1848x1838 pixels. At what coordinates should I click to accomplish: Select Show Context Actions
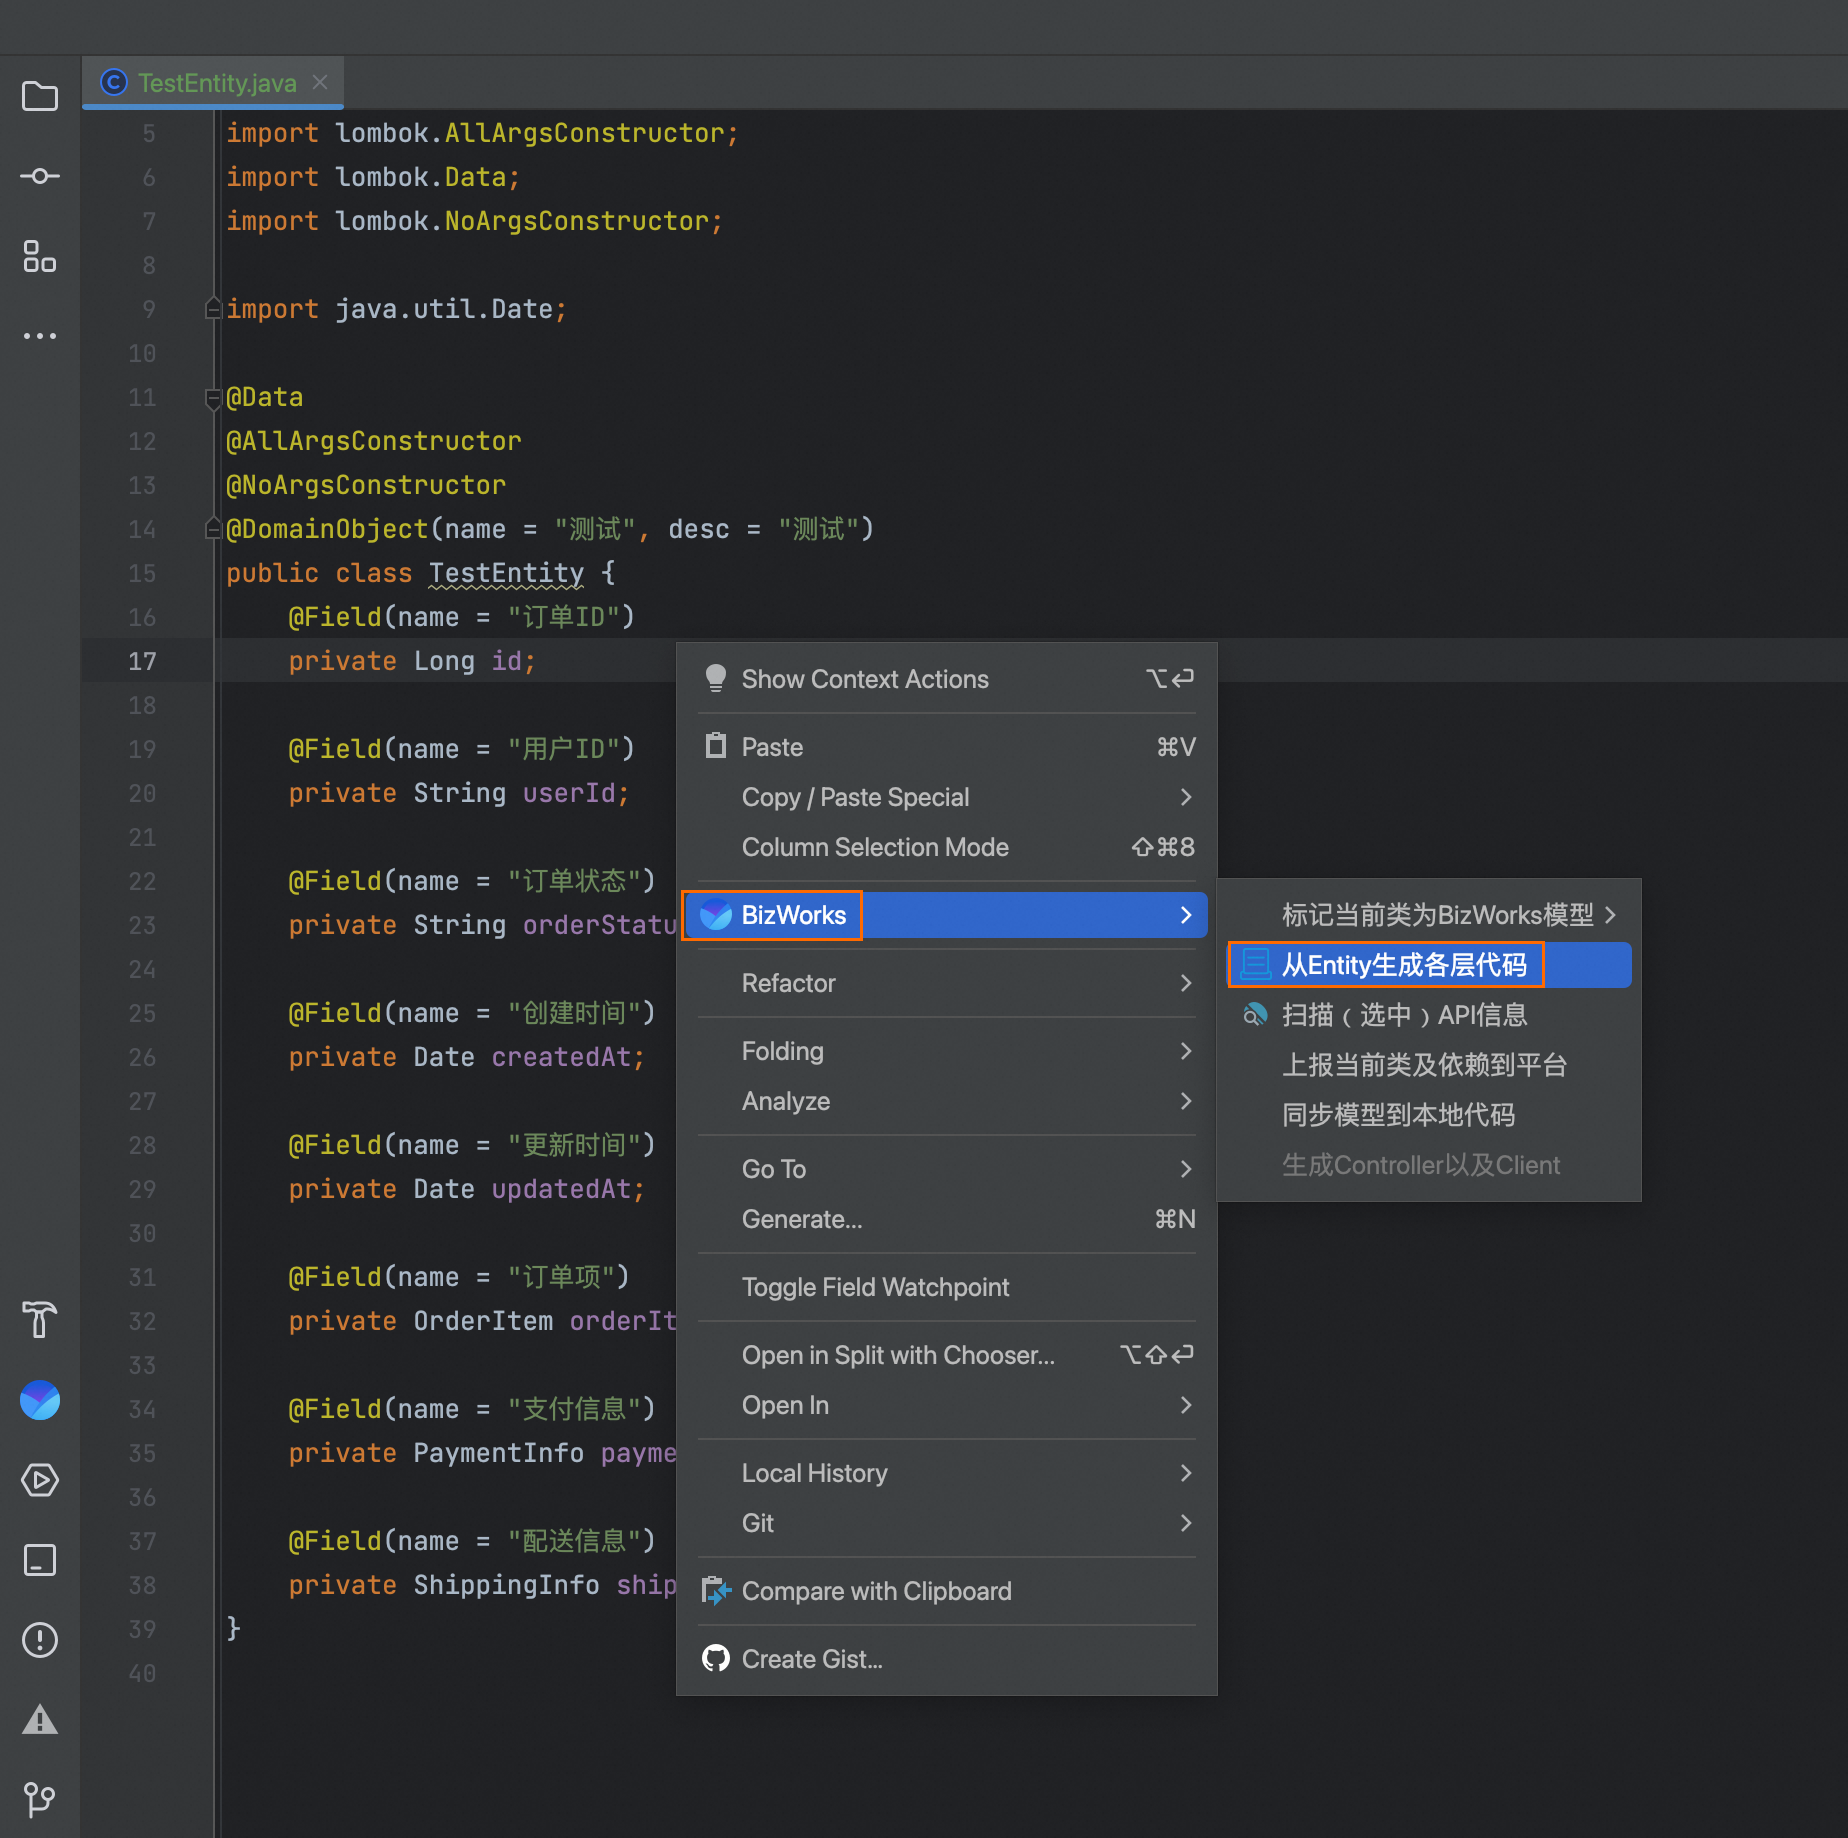click(947, 678)
